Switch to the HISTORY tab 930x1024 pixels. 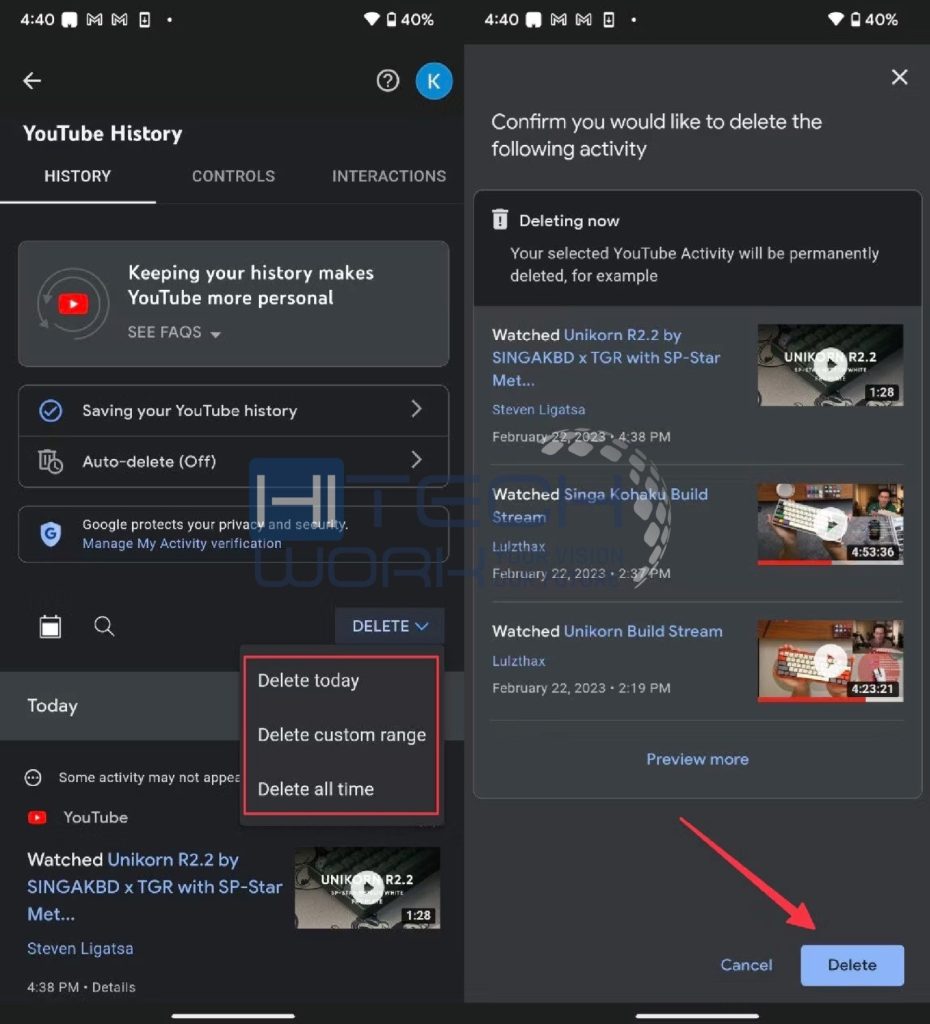pos(77,176)
